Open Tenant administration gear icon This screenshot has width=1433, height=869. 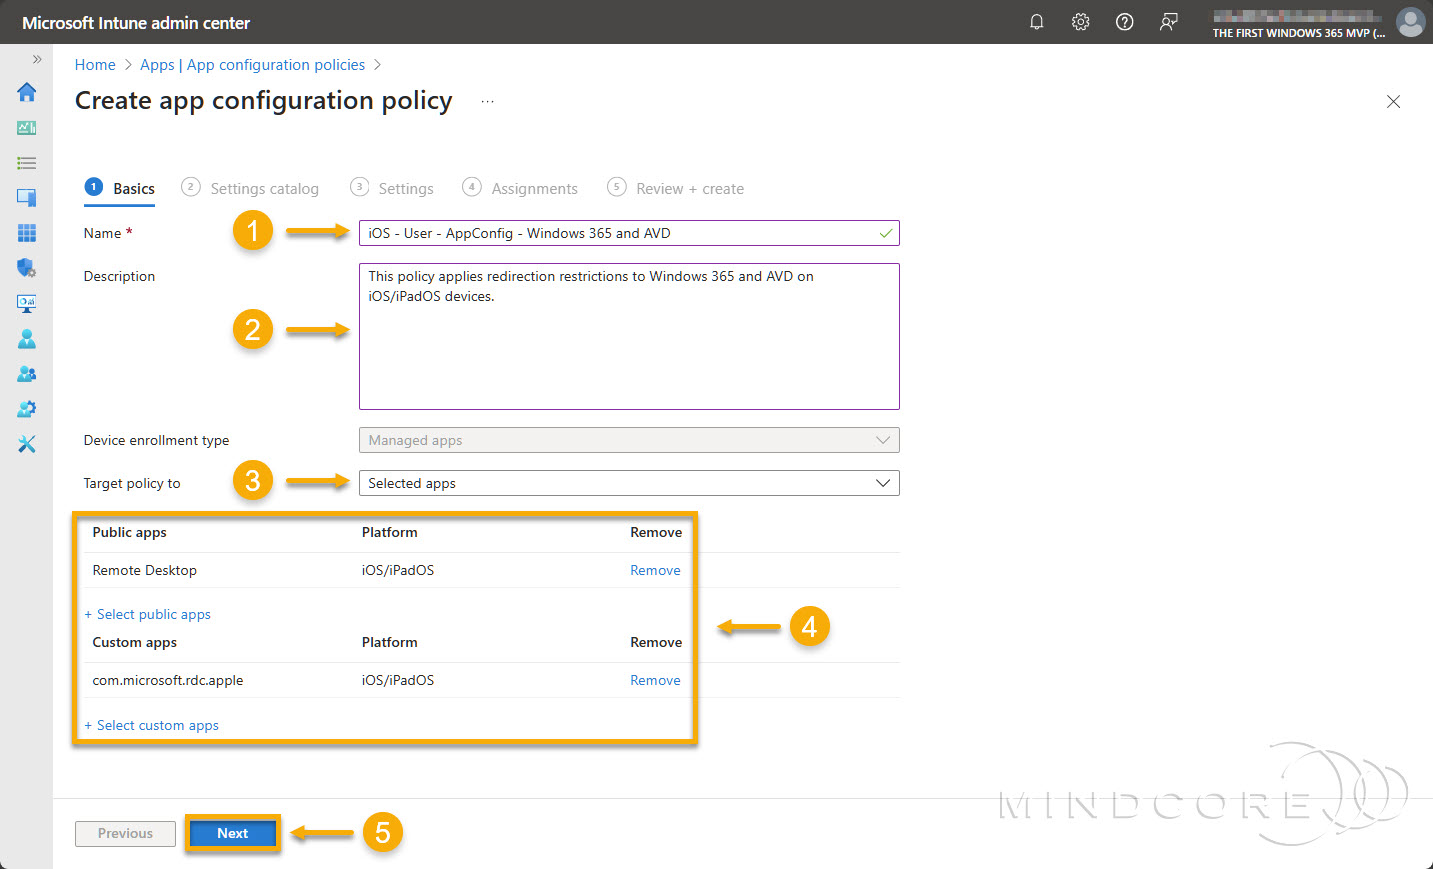[27, 409]
